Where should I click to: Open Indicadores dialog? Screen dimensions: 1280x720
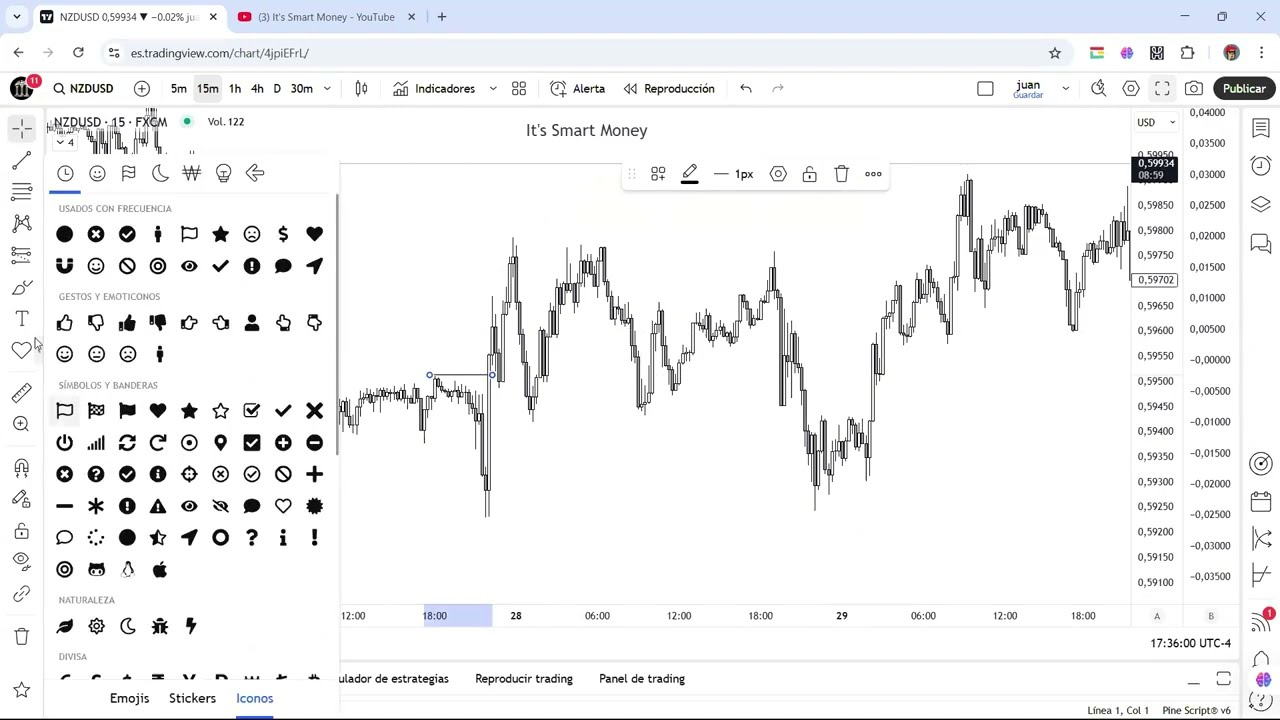click(434, 88)
